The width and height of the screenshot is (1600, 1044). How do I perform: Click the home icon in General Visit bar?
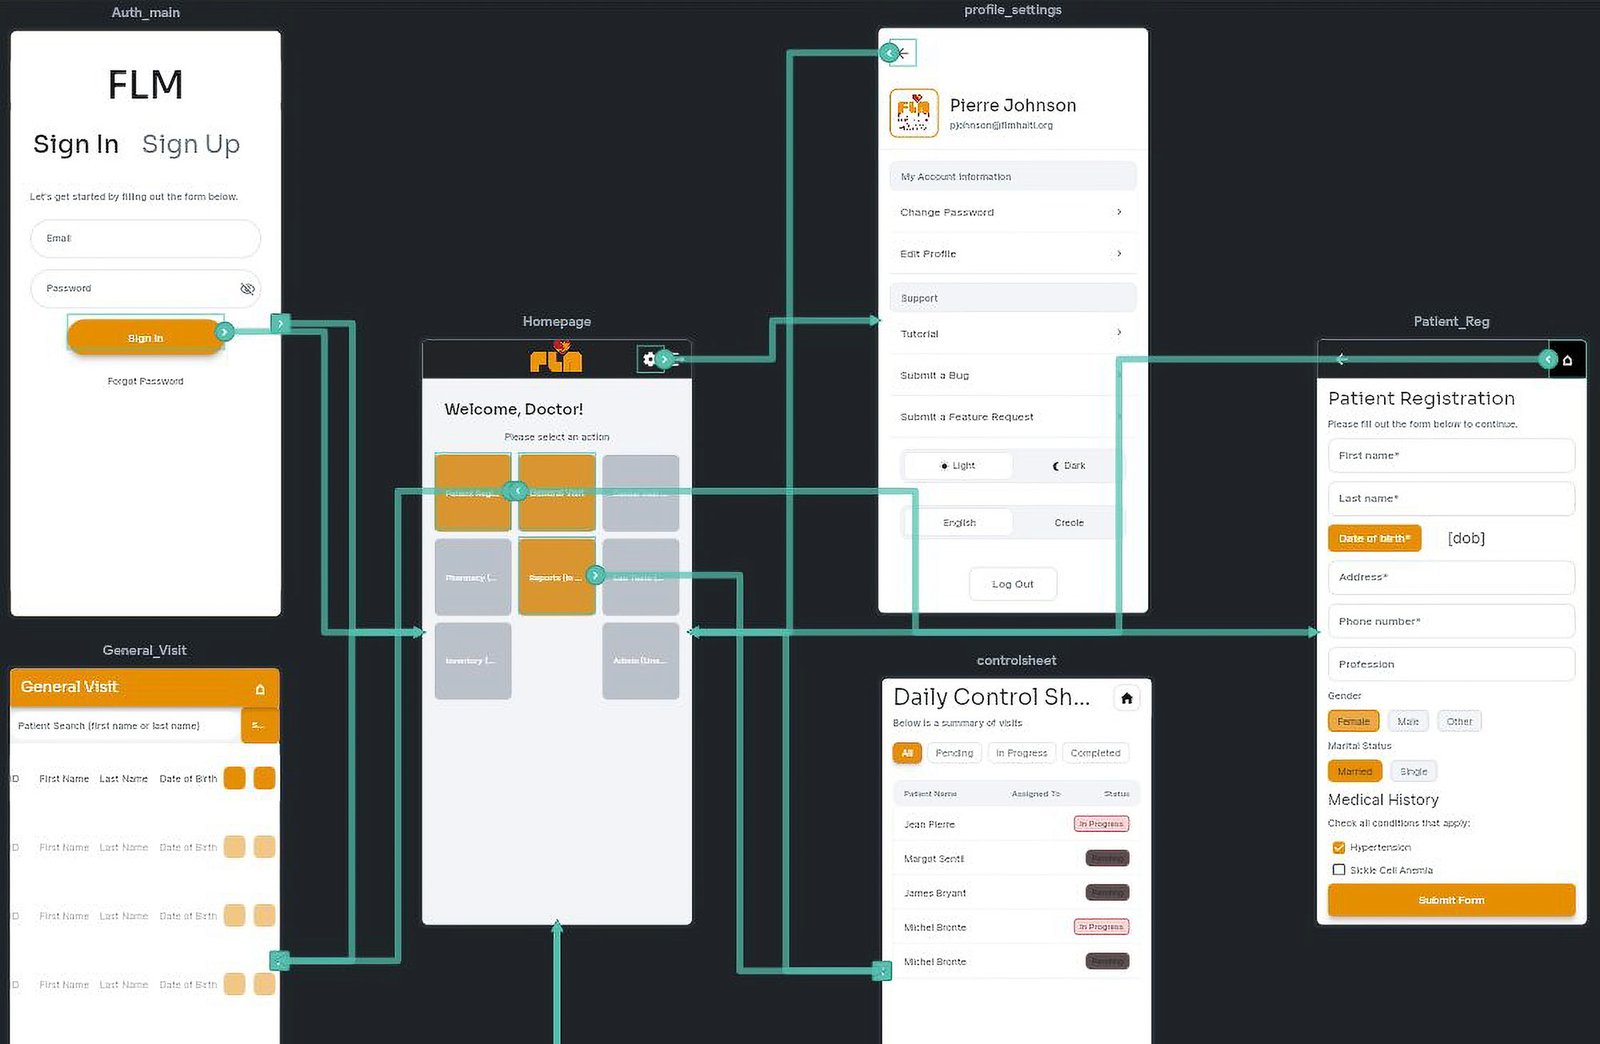(x=260, y=688)
